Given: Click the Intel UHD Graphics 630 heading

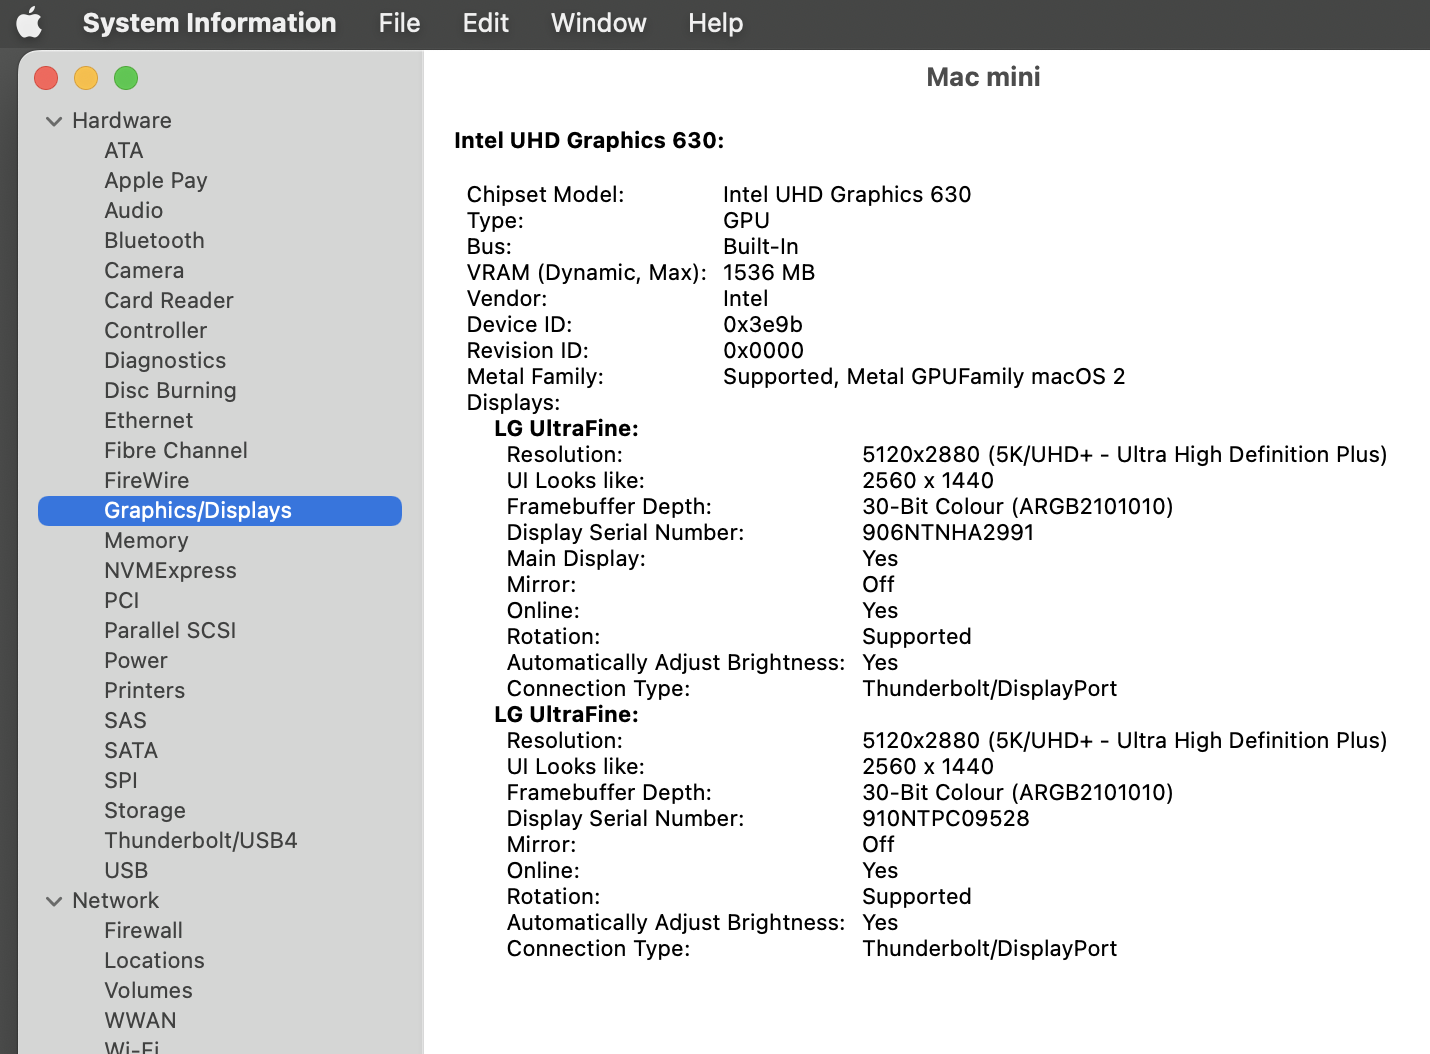Looking at the screenshot, I should tap(589, 140).
